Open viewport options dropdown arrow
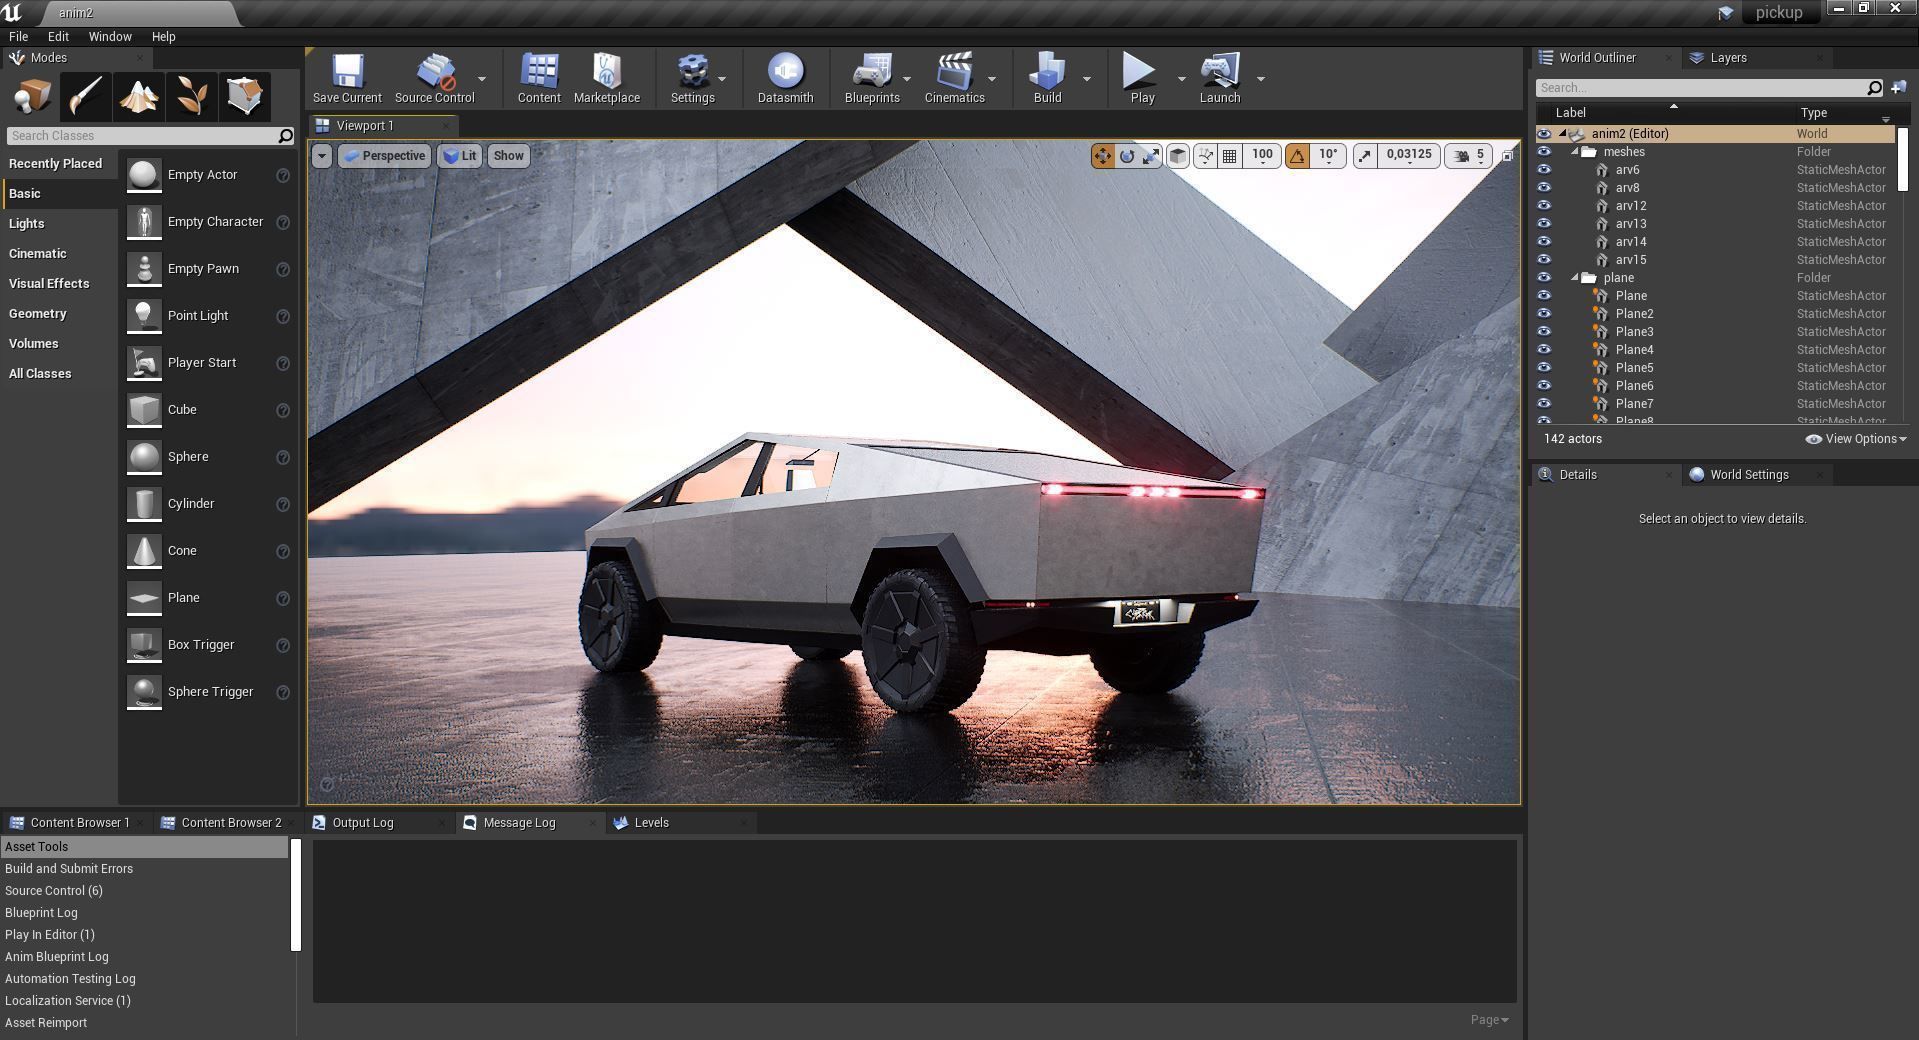This screenshot has width=1919, height=1040. pos(321,156)
